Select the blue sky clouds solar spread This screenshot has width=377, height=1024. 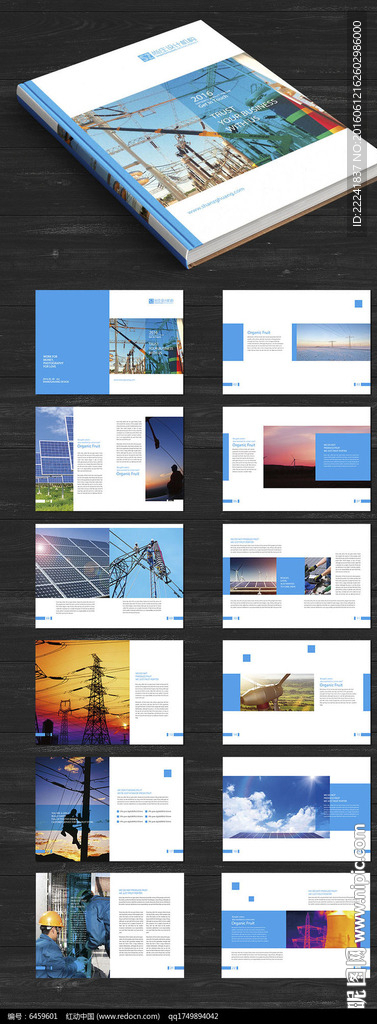click(x=297, y=808)
